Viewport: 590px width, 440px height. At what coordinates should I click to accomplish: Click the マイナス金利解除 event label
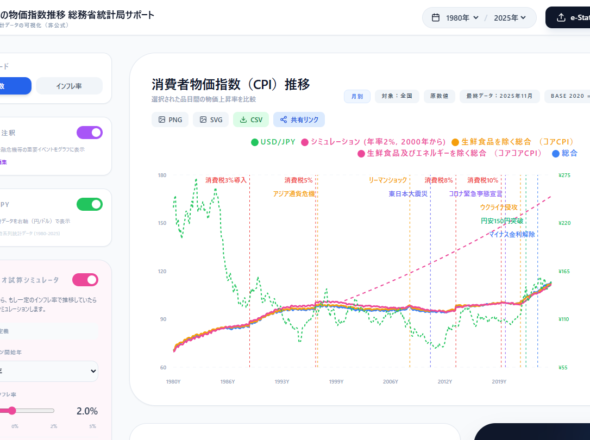click(512, 234)
